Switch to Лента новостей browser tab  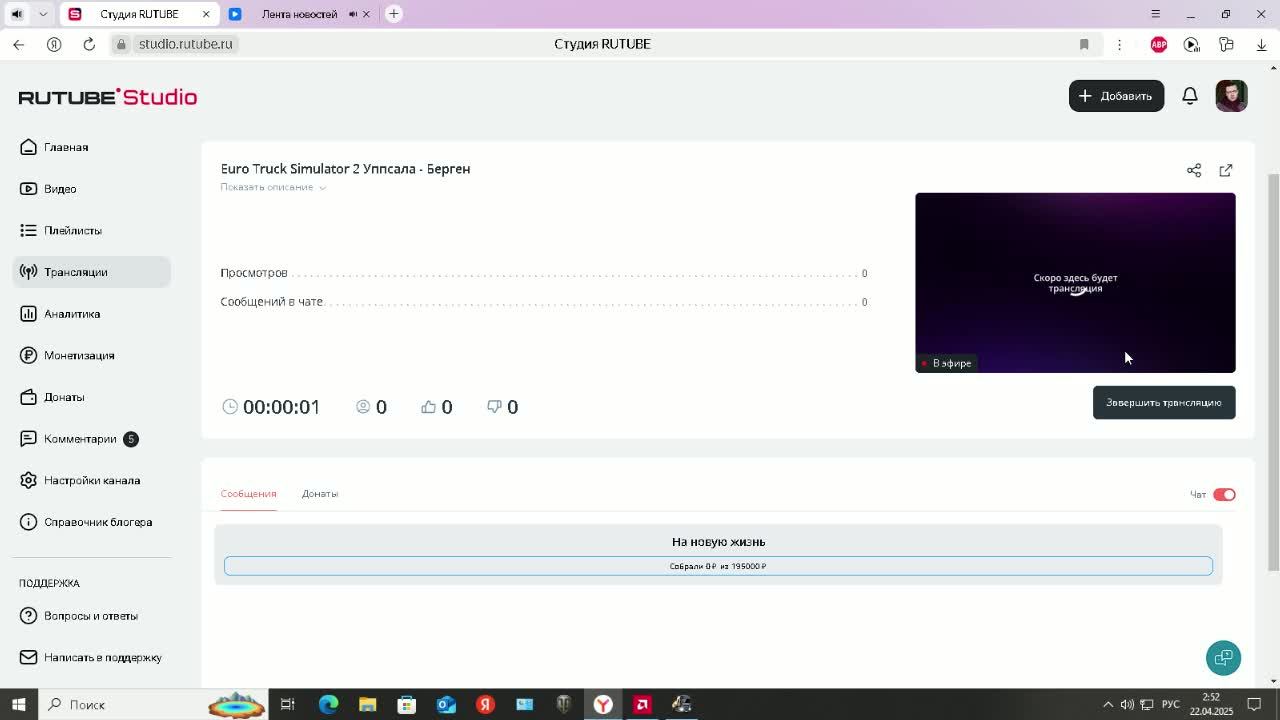click(299, 14)
